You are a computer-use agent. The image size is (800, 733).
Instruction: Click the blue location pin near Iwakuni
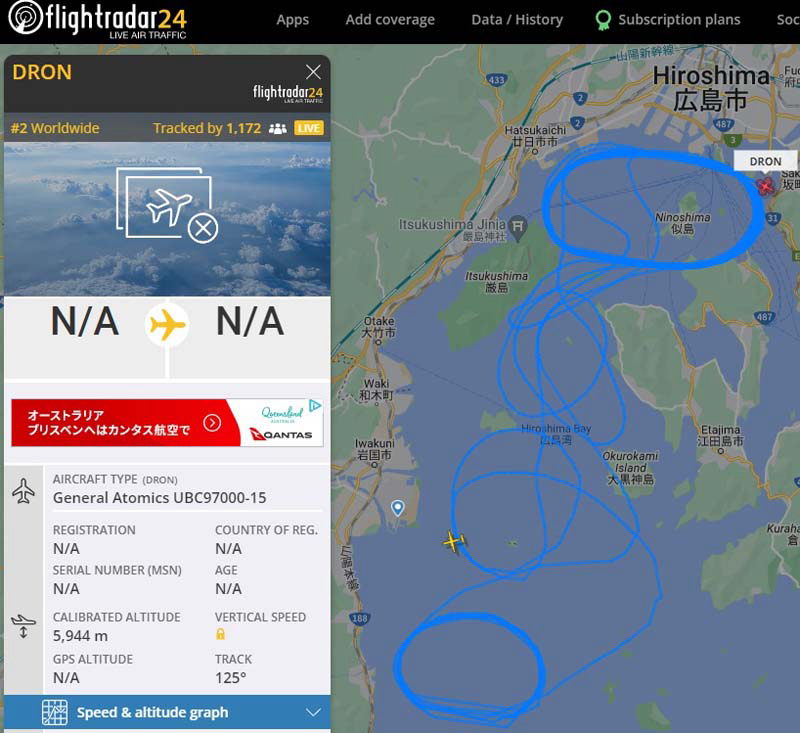[397, 508]
